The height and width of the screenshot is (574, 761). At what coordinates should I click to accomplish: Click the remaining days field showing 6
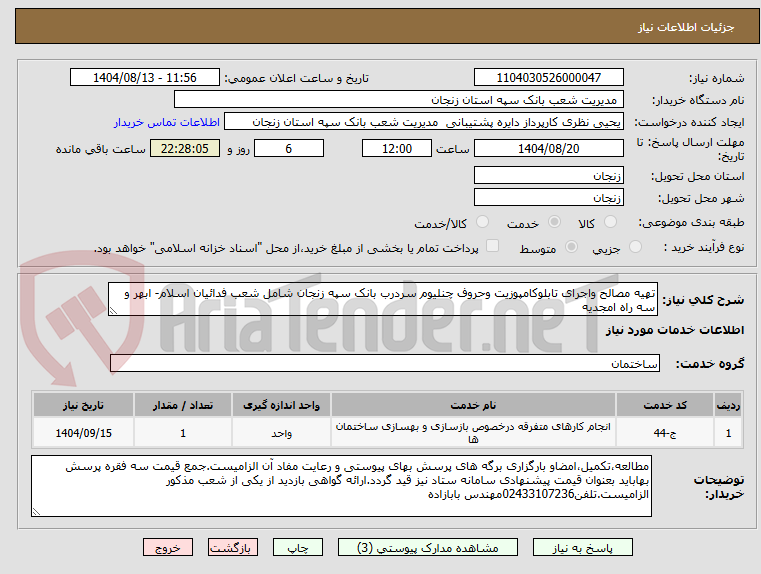tap(289, 148)
